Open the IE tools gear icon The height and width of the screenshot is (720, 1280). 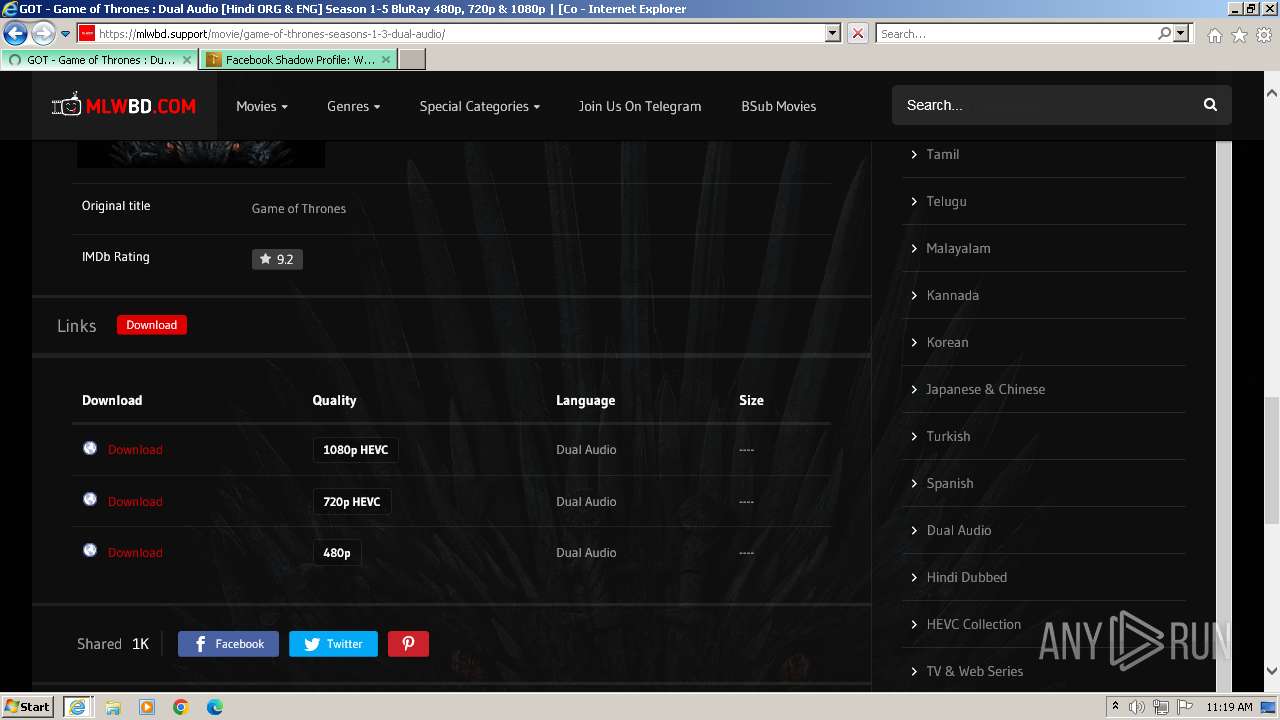coord(1264,35)
